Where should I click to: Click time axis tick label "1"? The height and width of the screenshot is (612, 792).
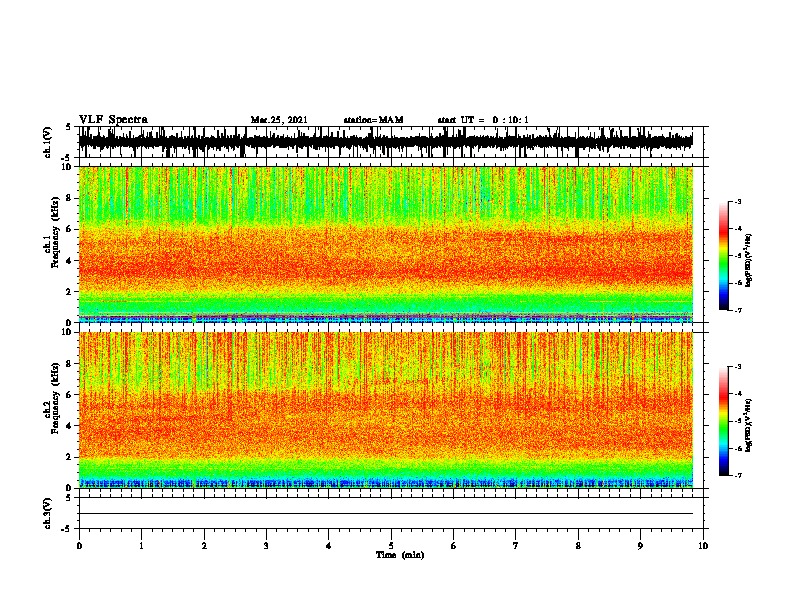141,546
